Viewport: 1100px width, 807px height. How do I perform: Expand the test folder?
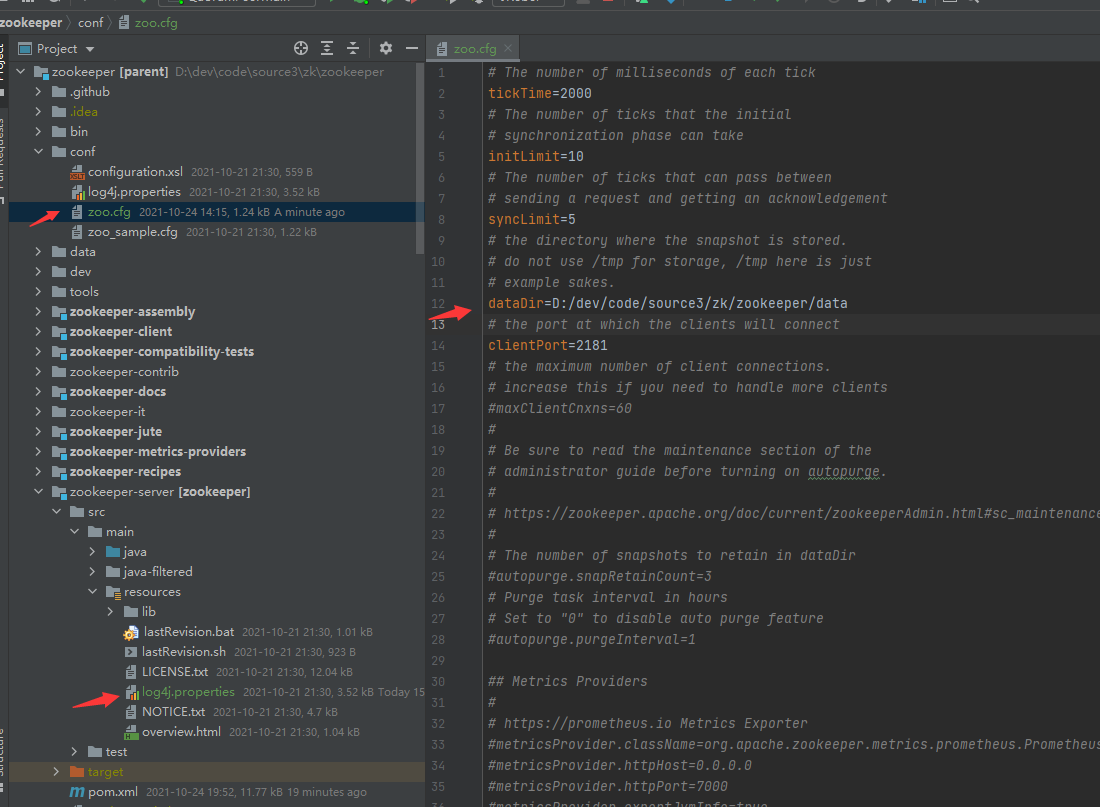point(74,752)
